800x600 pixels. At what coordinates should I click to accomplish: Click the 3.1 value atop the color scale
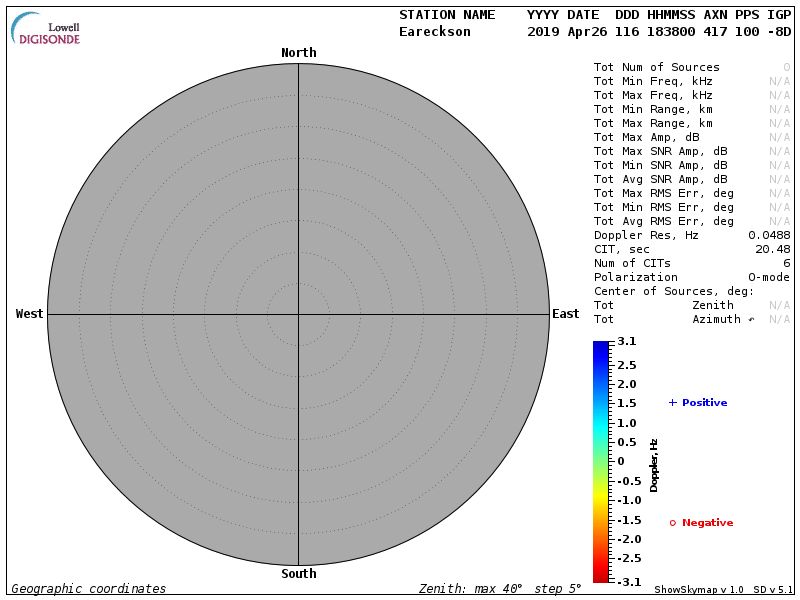point(627,342)
